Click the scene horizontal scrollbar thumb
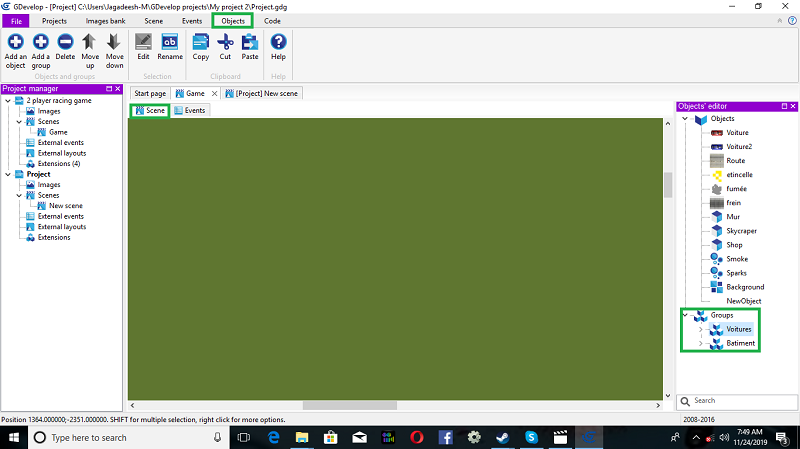This screenshot has width=800, height=449. tap(350, 405)
